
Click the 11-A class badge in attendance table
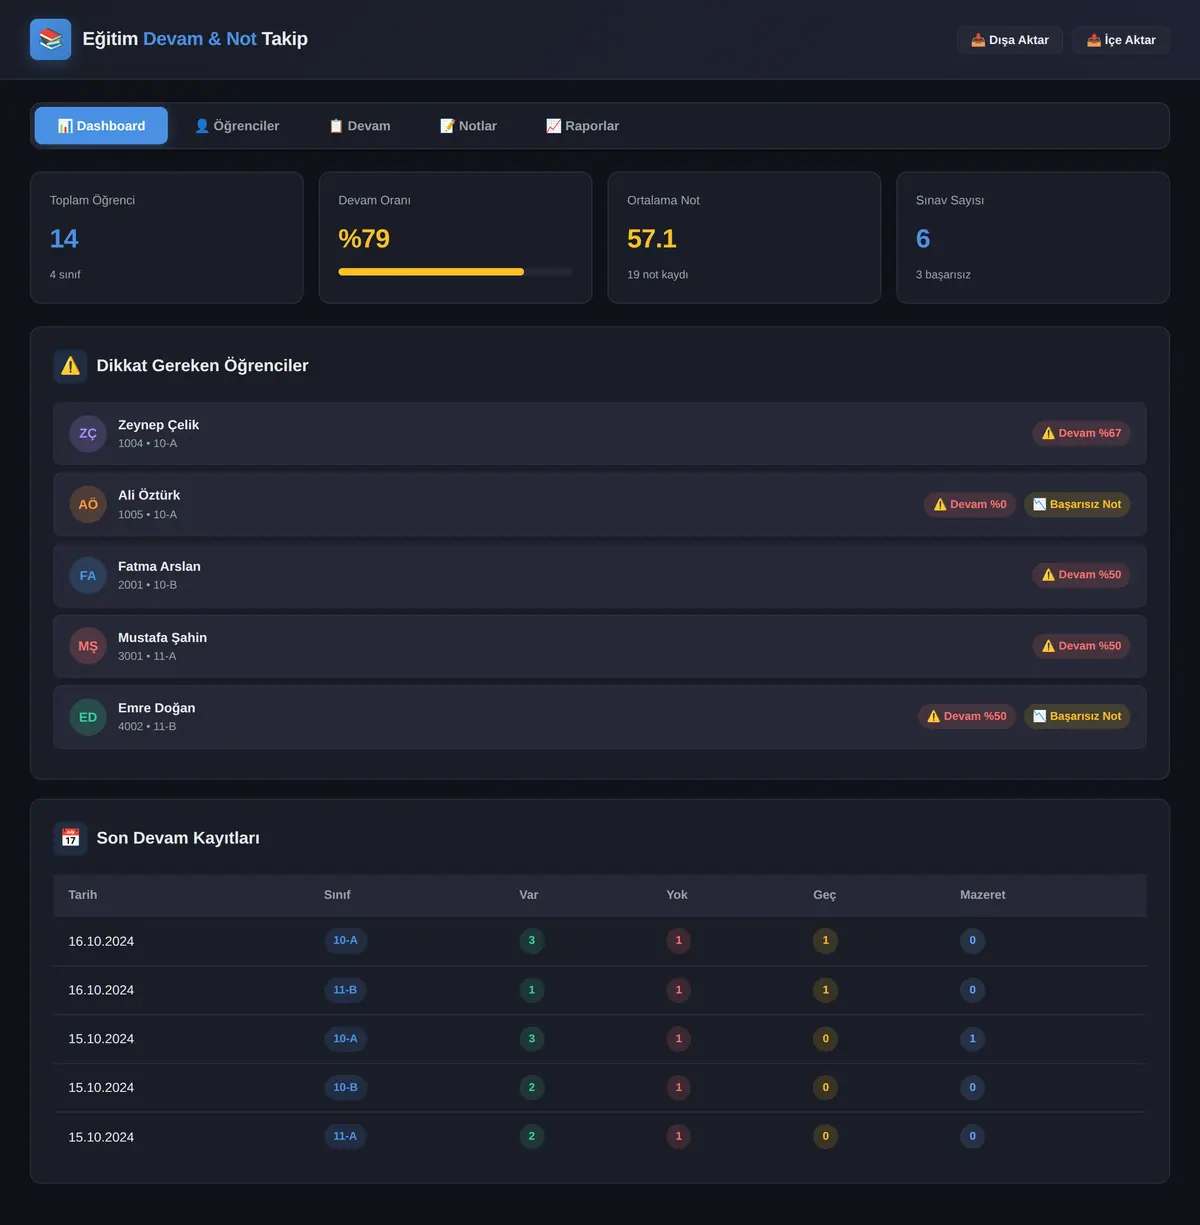click(x=345, y=1137)
